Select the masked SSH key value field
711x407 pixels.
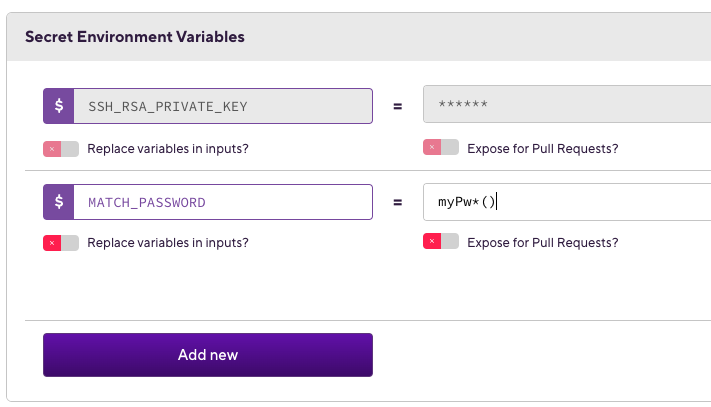pos(566,105)
